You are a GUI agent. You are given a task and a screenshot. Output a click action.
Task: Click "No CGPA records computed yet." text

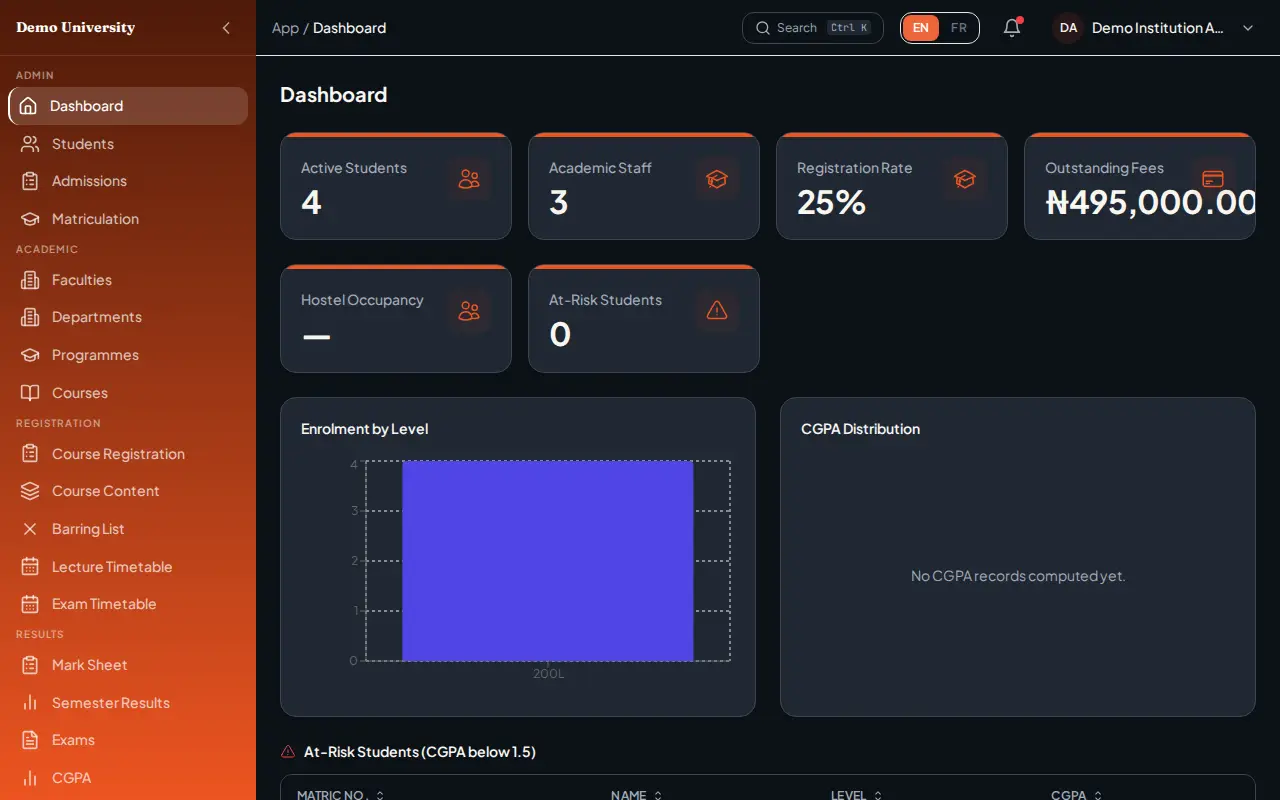coord(1018,576)
